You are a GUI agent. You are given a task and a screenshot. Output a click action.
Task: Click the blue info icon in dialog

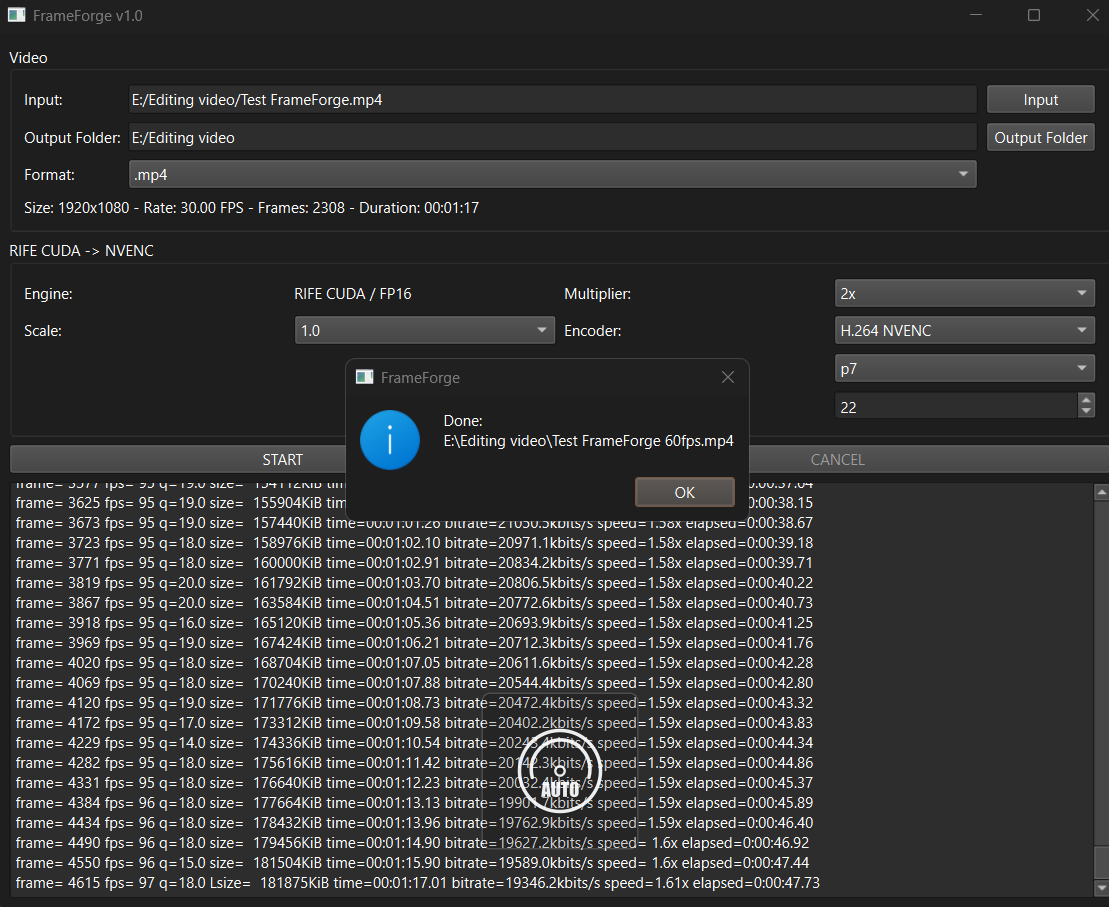point(390,439)
